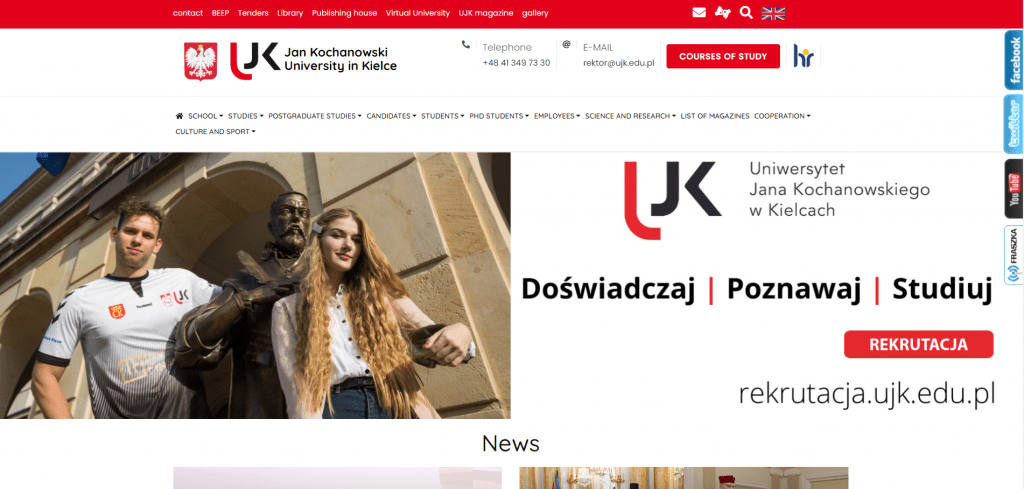The height and width of the screenshot is (489, 1024).
Task: Open the Twitter side tab
Action: pos(1014,124)
